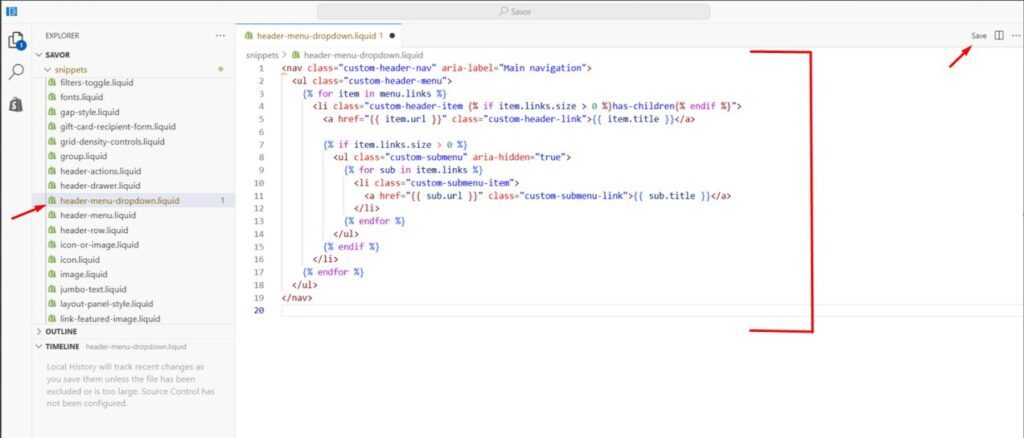Open the Explorer view in activity bar
The image size is (1024, 438).
tap(16, 41)
